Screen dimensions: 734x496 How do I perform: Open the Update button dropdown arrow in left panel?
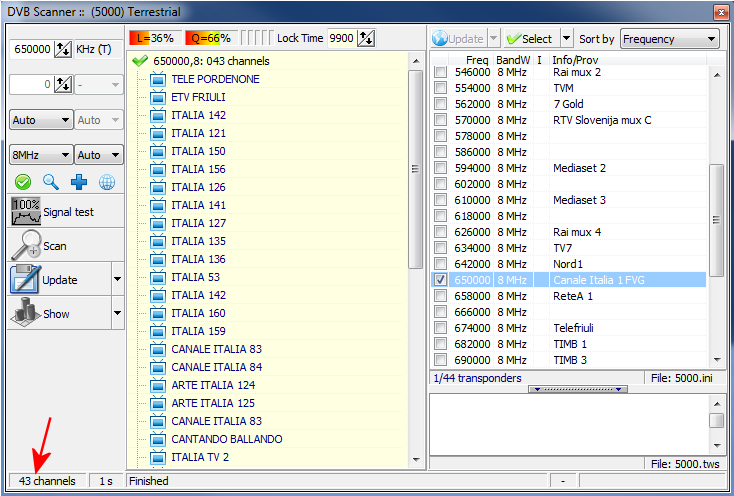tap(117, 279)
